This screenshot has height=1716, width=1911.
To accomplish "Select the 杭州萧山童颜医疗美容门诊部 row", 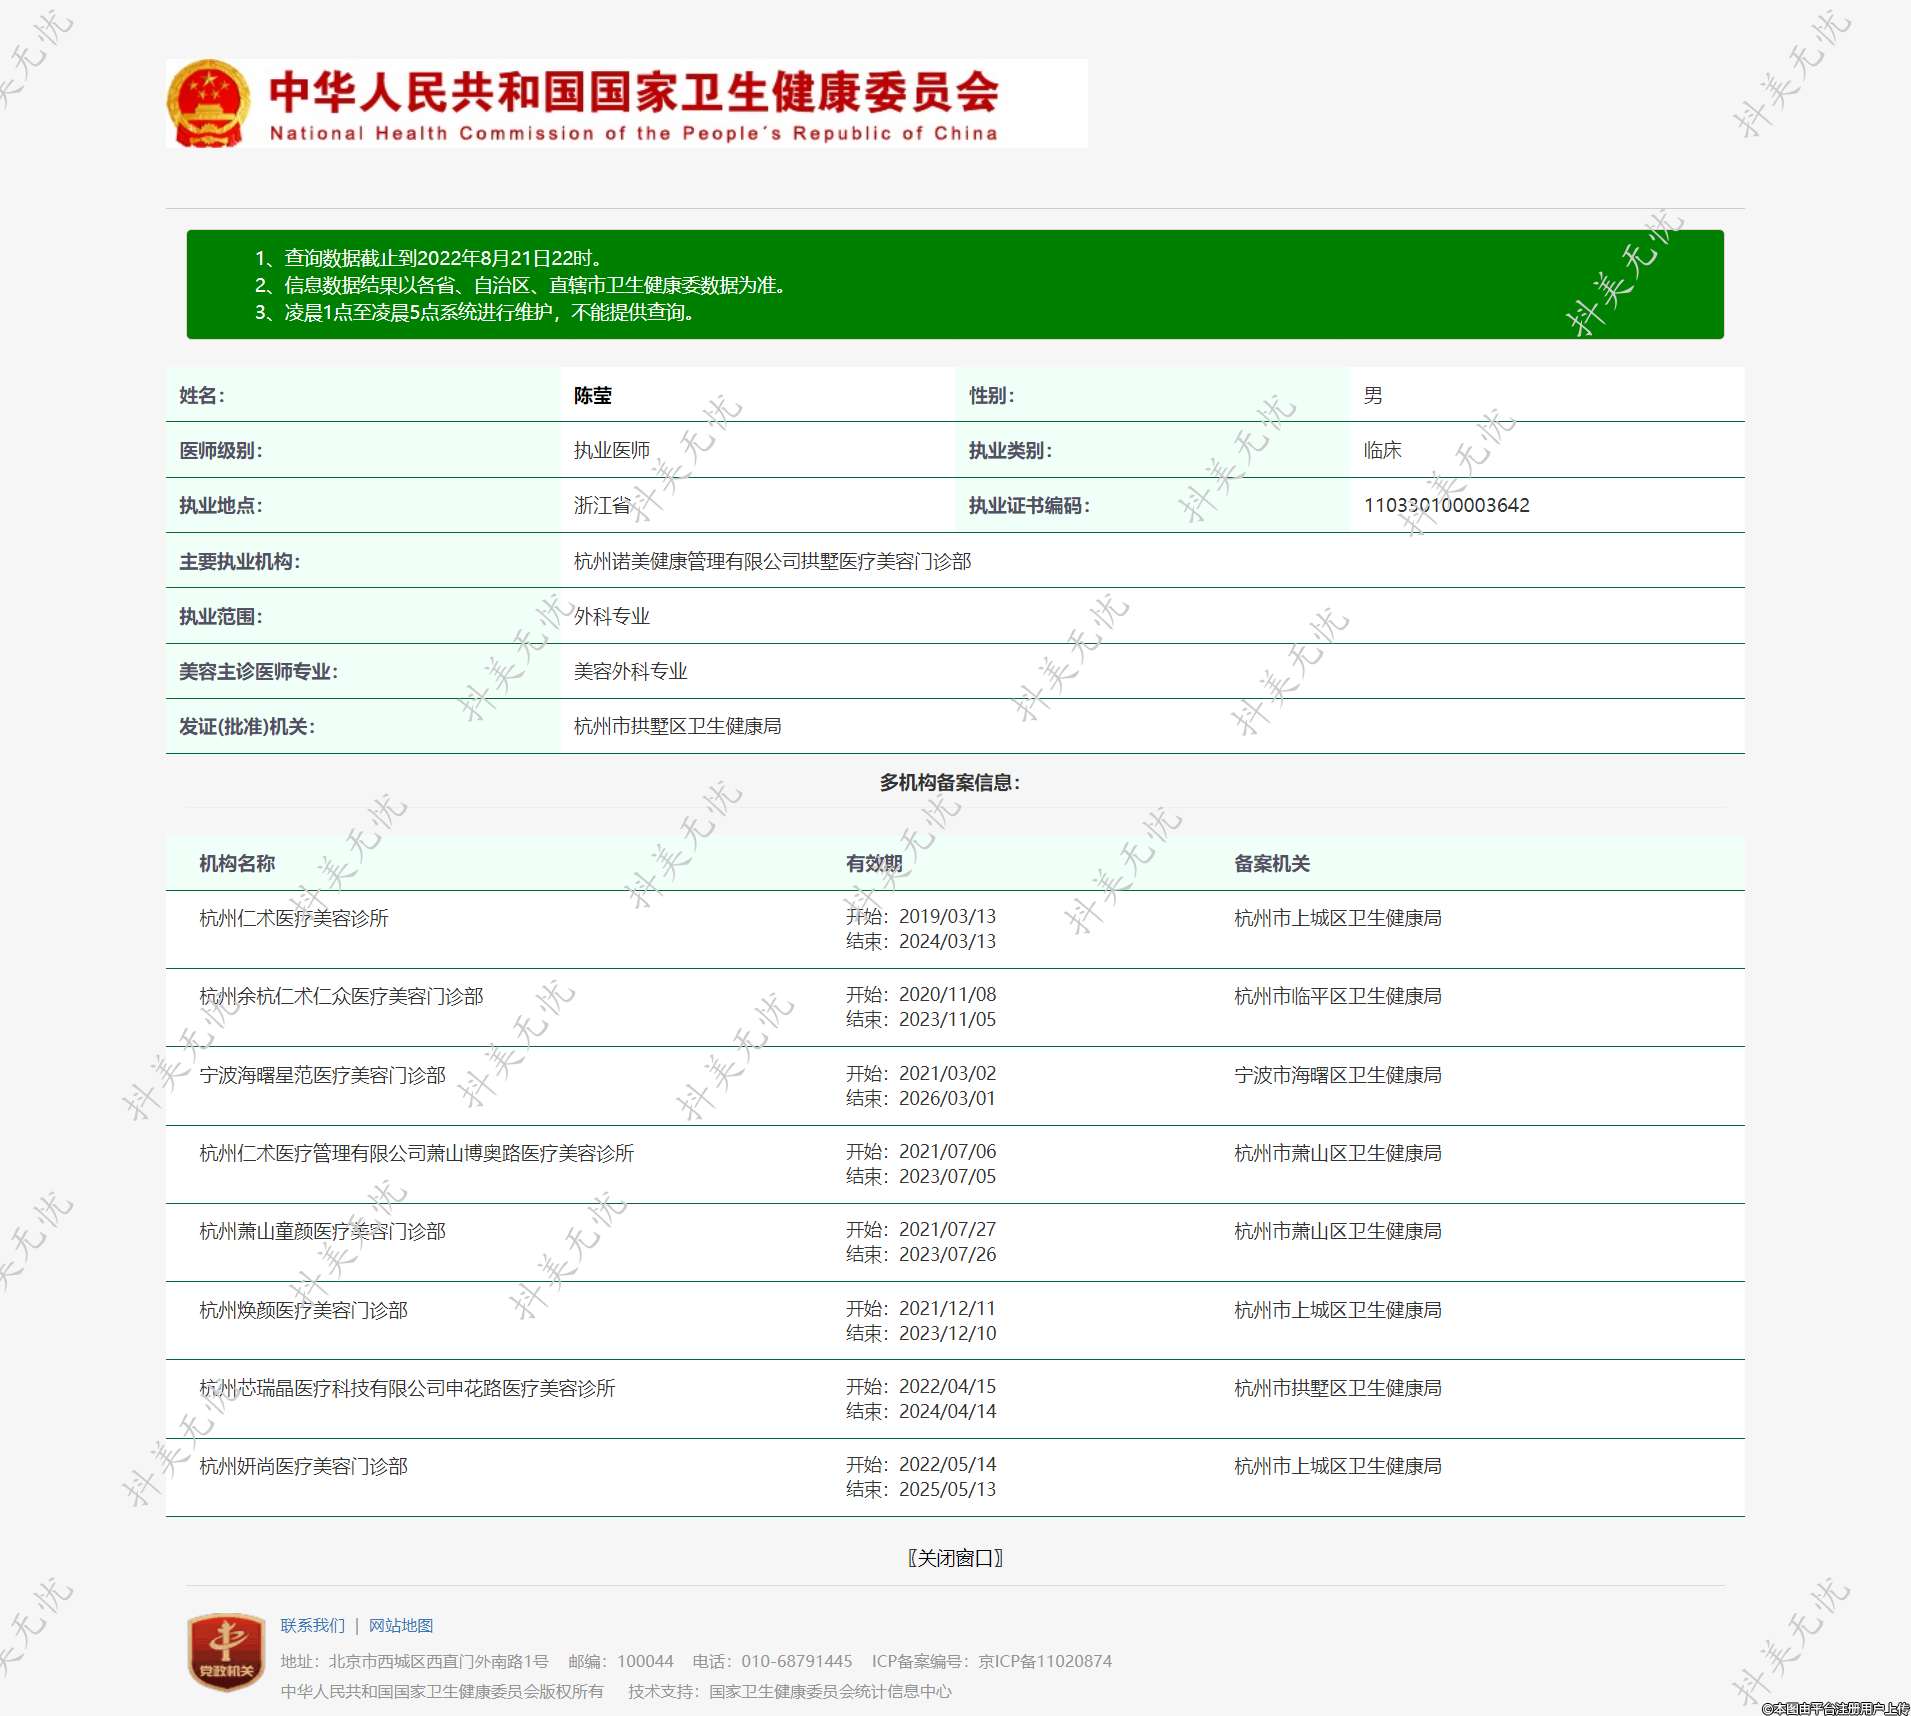I will pyautogui.click(x=322, y=1232).
